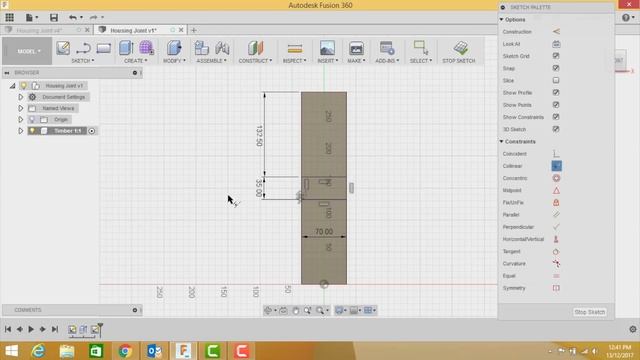Image resolution: width=640 pixels, height=360 pixels.
Task: Open the ADD-INS menu dropdown
Action: [x=387, y=60]
